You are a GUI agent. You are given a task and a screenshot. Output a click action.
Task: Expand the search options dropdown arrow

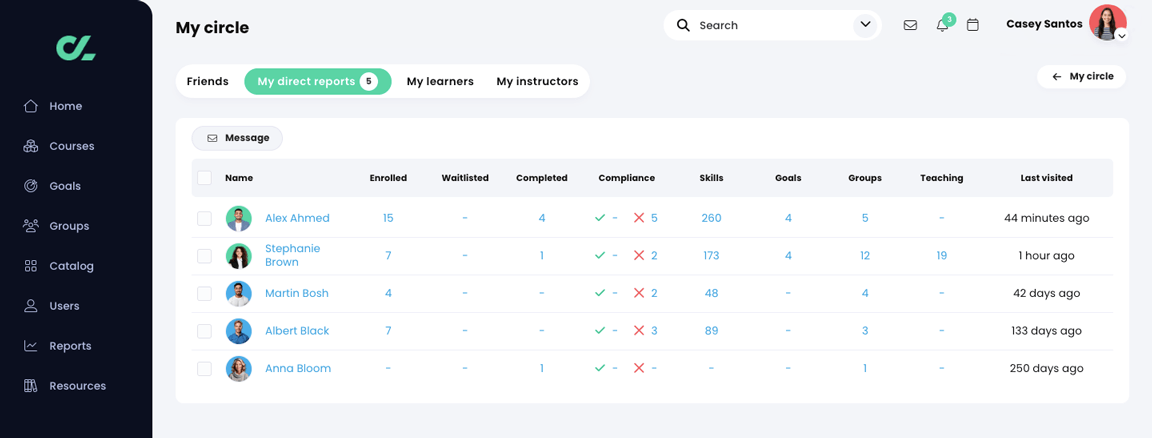coord(865,25)
